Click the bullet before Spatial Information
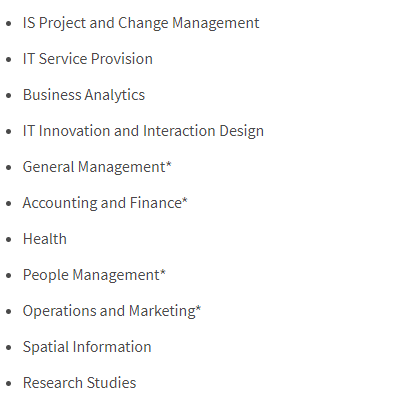This screenshot has height=404, width=396. [x=9, y=347]
